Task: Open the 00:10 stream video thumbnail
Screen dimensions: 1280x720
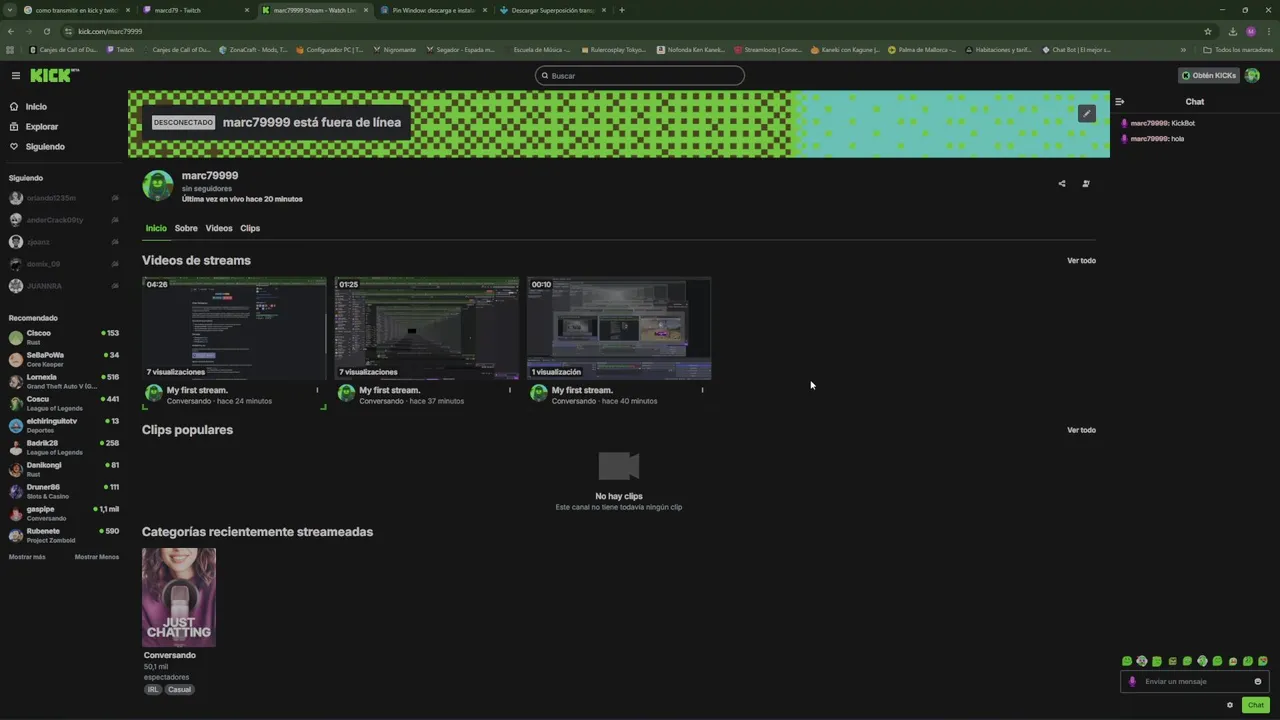Action: coord(619,328)
